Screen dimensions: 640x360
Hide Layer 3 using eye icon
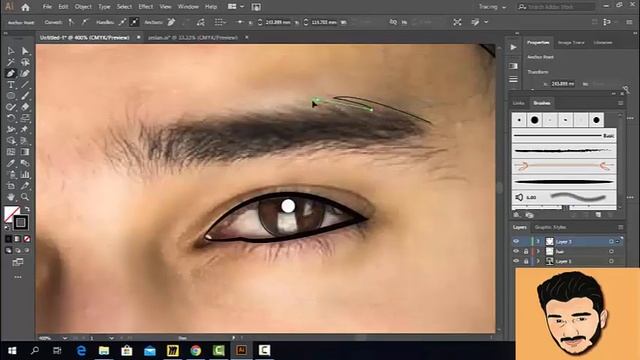pyautogui.click(x=516, y=241)
